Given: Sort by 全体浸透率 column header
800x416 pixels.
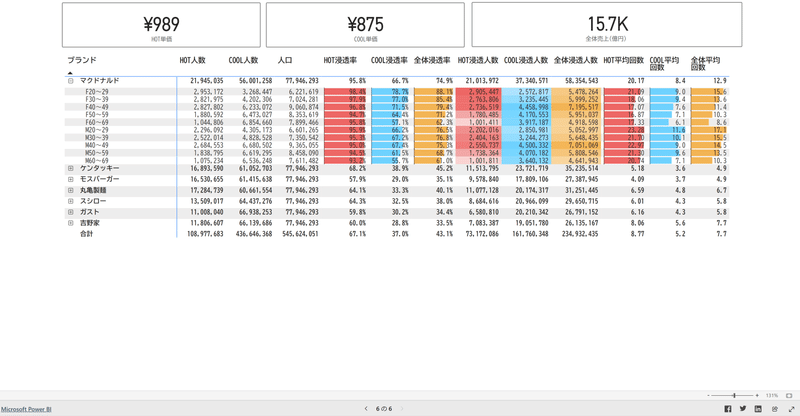Looking at the screenshot, I should pos(432,60).
